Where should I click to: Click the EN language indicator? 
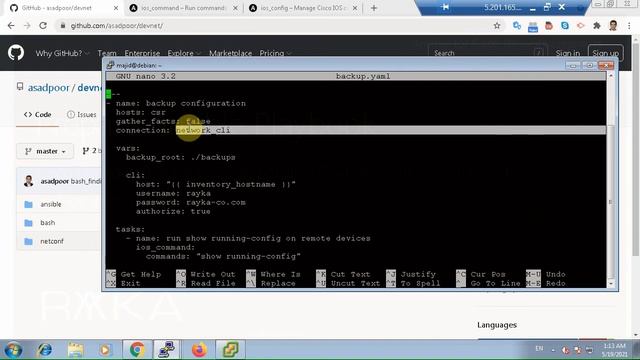539,349
